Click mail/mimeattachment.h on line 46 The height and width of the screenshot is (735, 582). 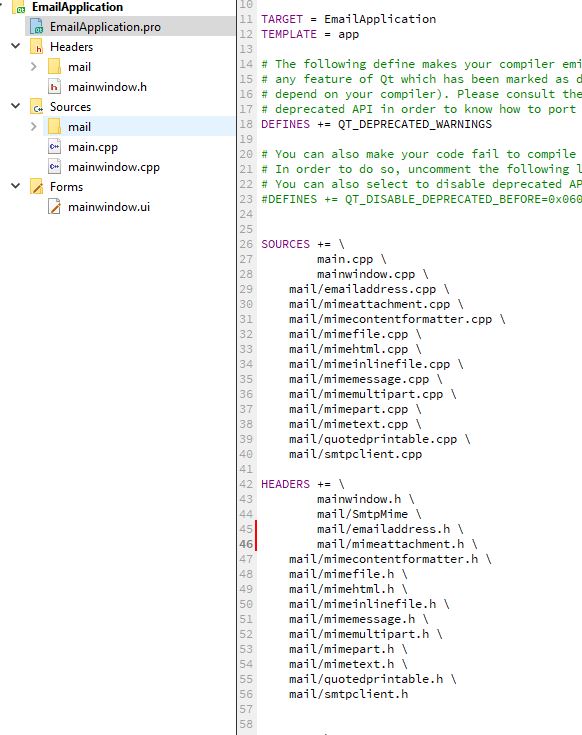click(390, 544)
